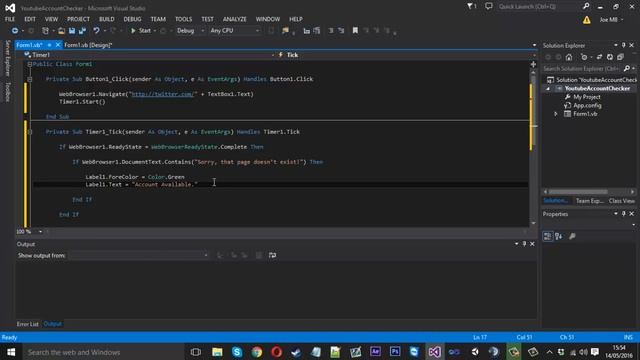Open the 100 % zoom level dropdown

(x=40, y=232)
